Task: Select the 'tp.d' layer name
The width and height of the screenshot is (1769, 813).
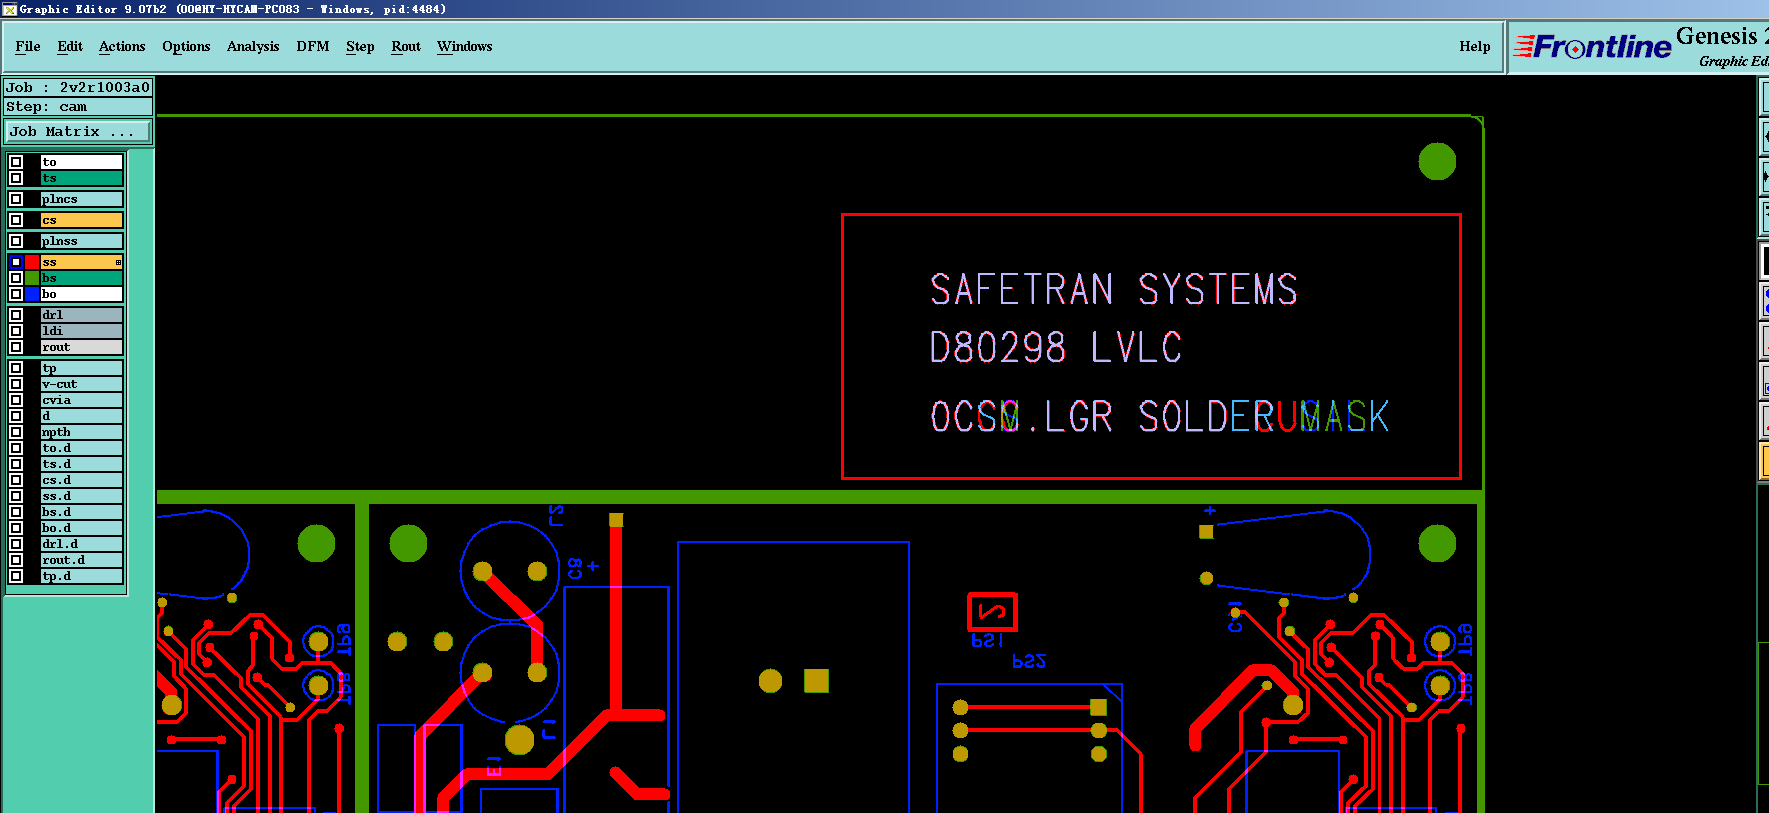Action: (81, 576)
